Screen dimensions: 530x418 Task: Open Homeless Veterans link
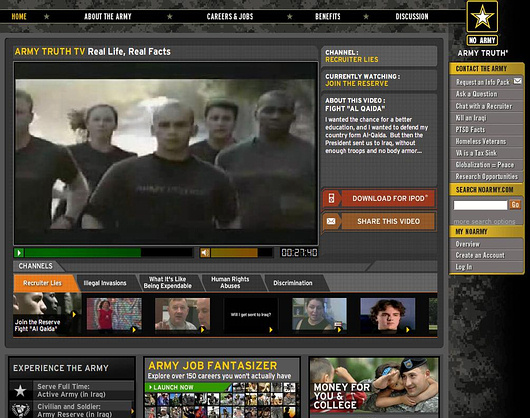pos(481,142)
